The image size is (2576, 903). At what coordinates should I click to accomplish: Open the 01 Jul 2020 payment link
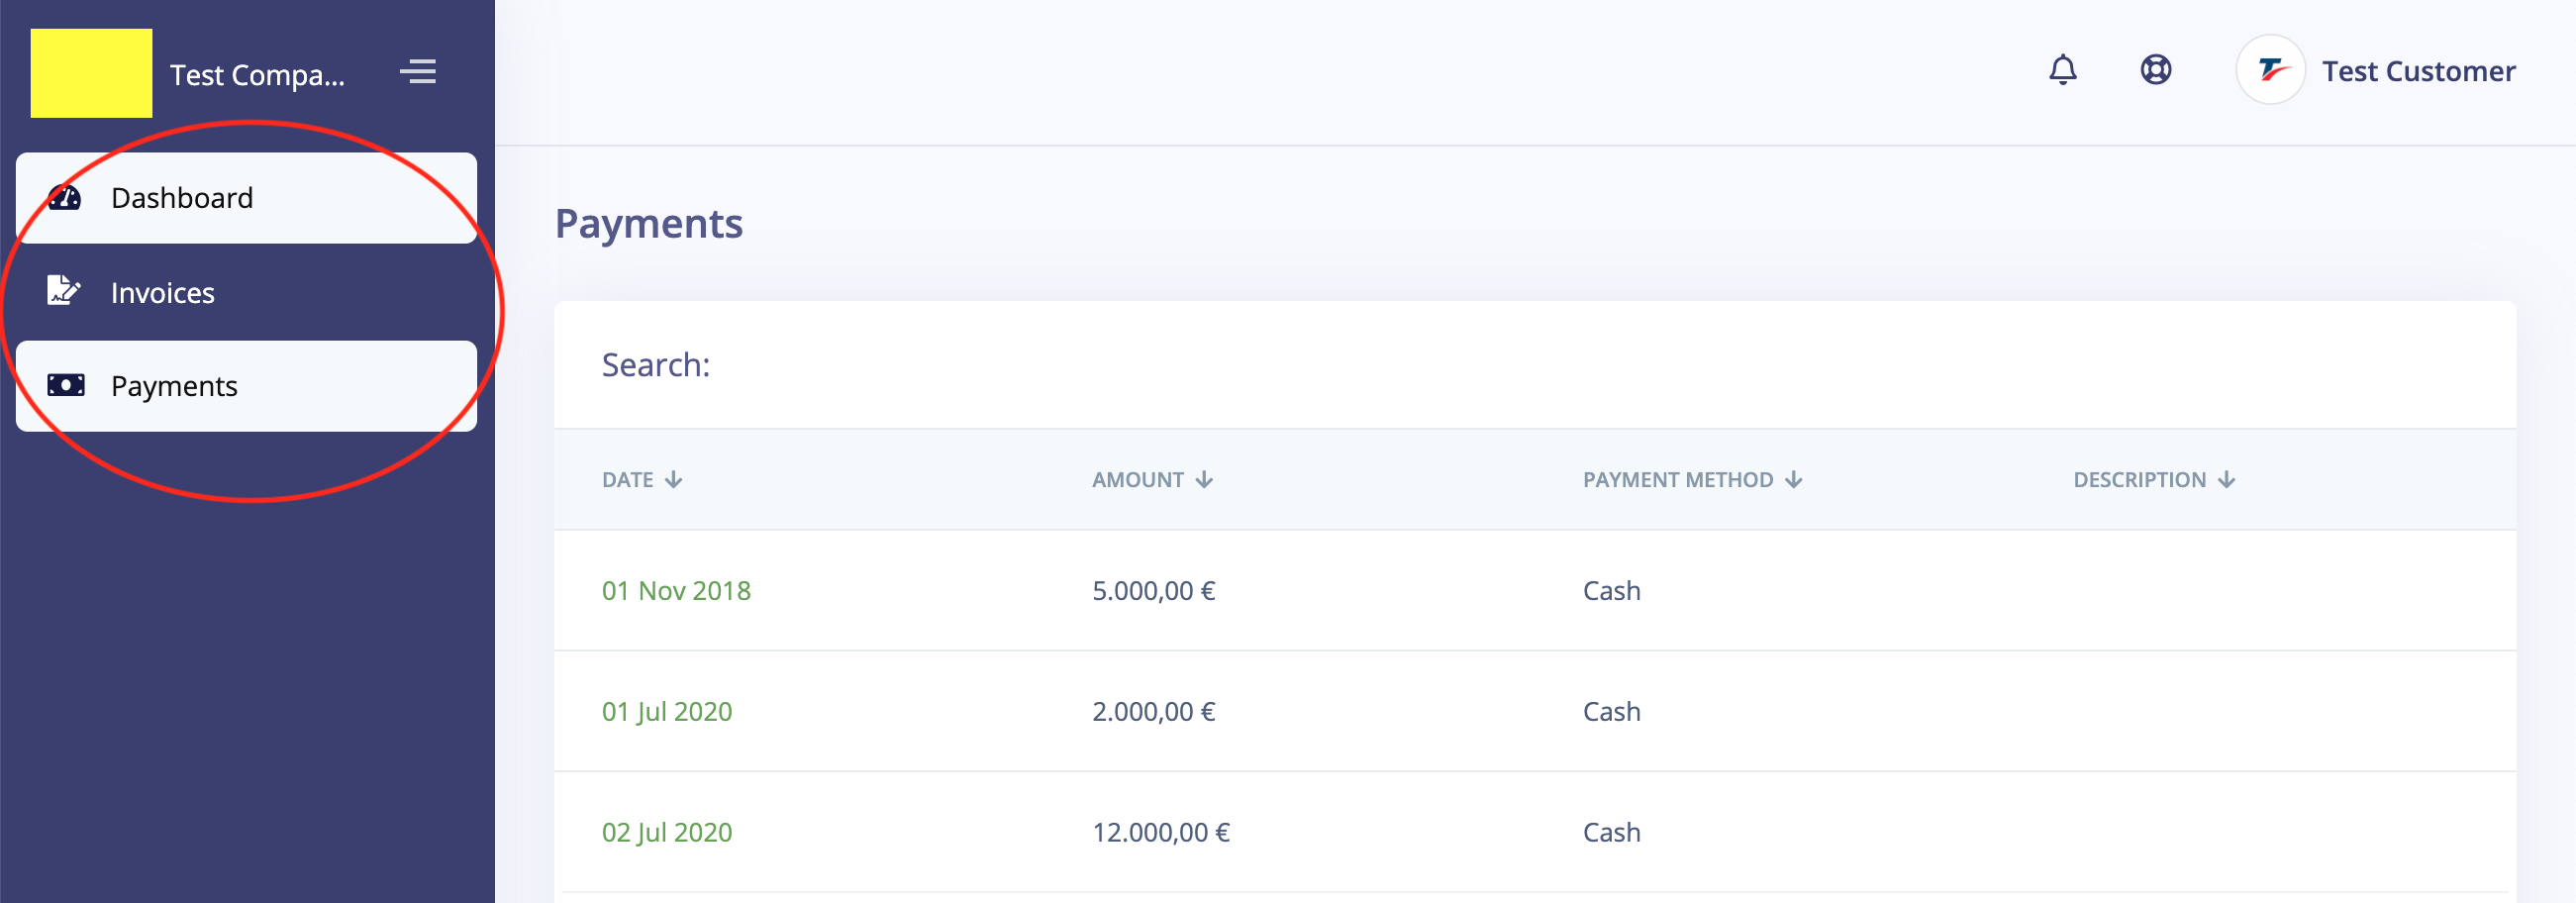[667, 712]
